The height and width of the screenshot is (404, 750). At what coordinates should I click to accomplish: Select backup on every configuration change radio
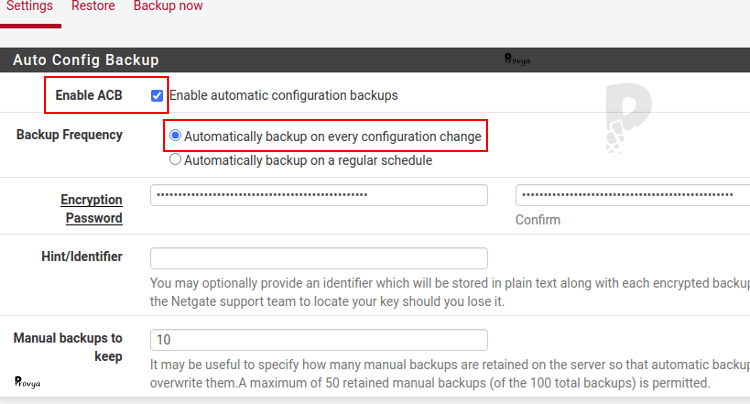click(x=176, y=136)
